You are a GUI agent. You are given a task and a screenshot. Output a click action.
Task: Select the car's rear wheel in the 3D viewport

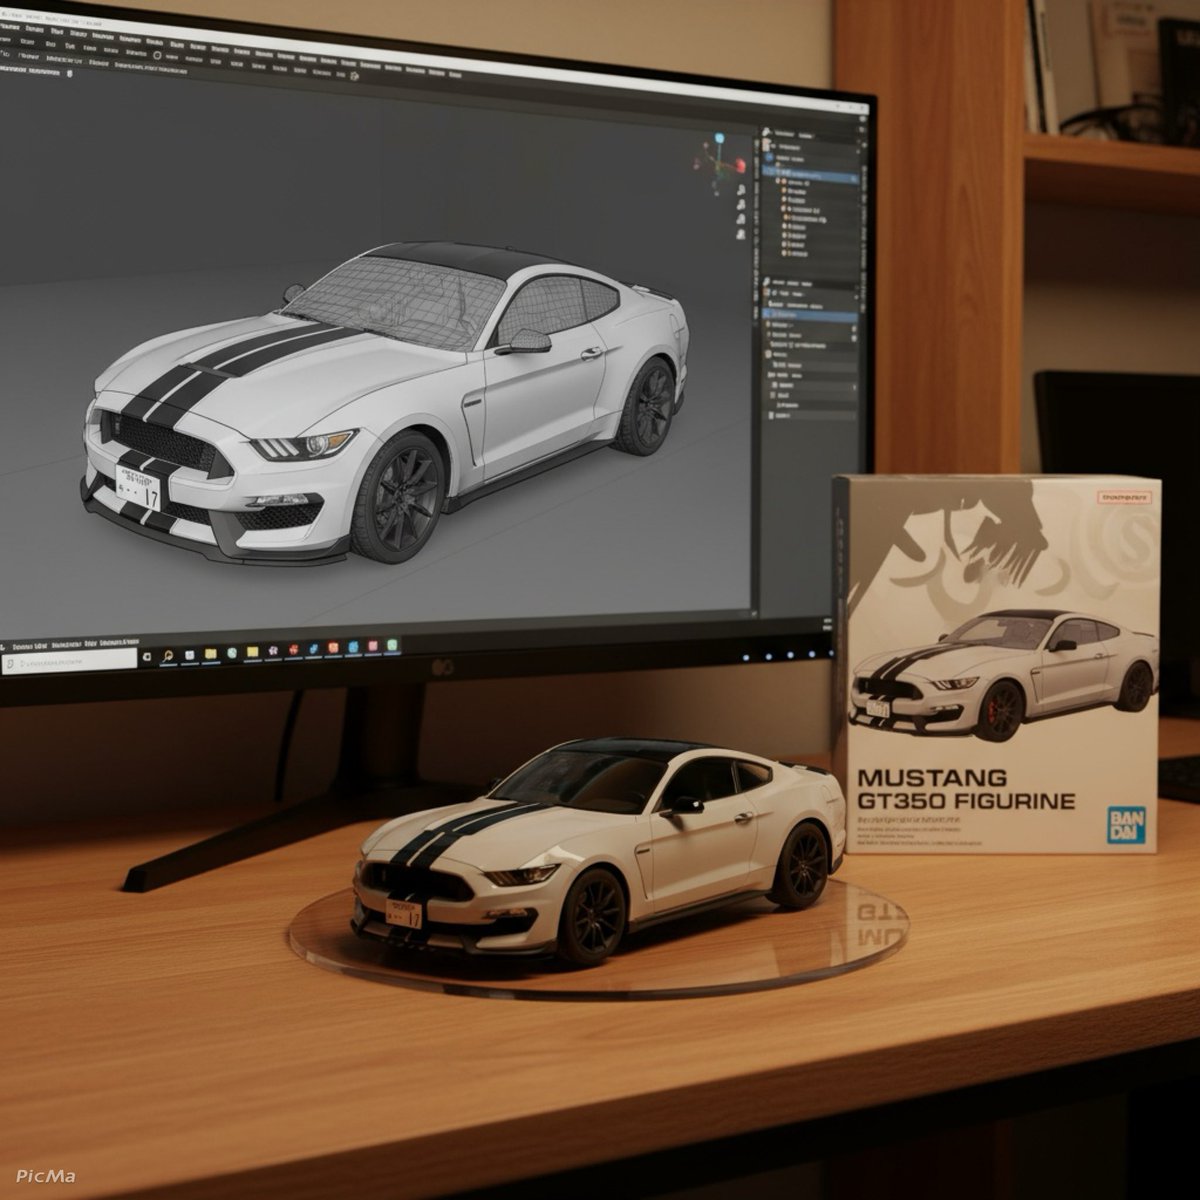tap(644, 405)
